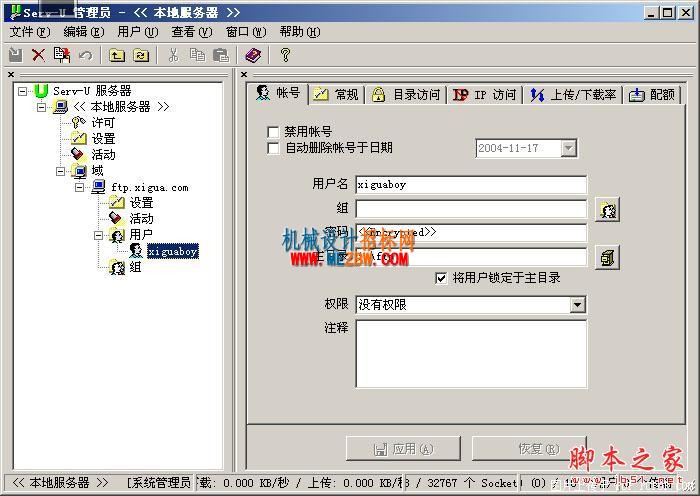Image resolution: width=700 pixels, height=496 pixels.
Task: Switch to the 常规 tab
Action: pos(337,95)
